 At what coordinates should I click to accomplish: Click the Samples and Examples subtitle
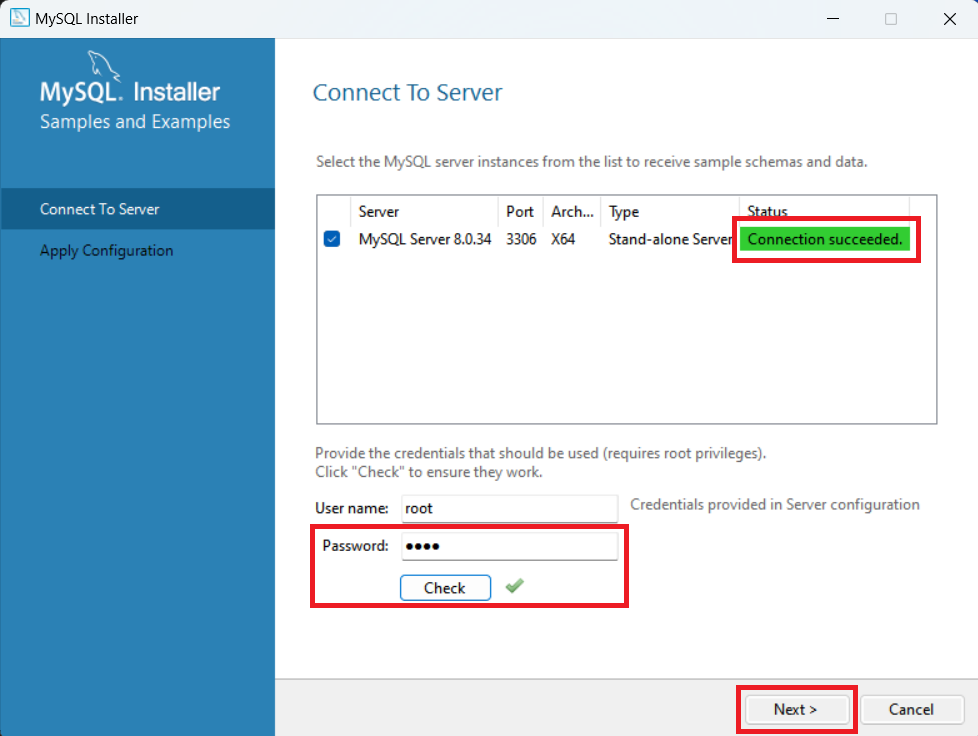click(135, 122)
